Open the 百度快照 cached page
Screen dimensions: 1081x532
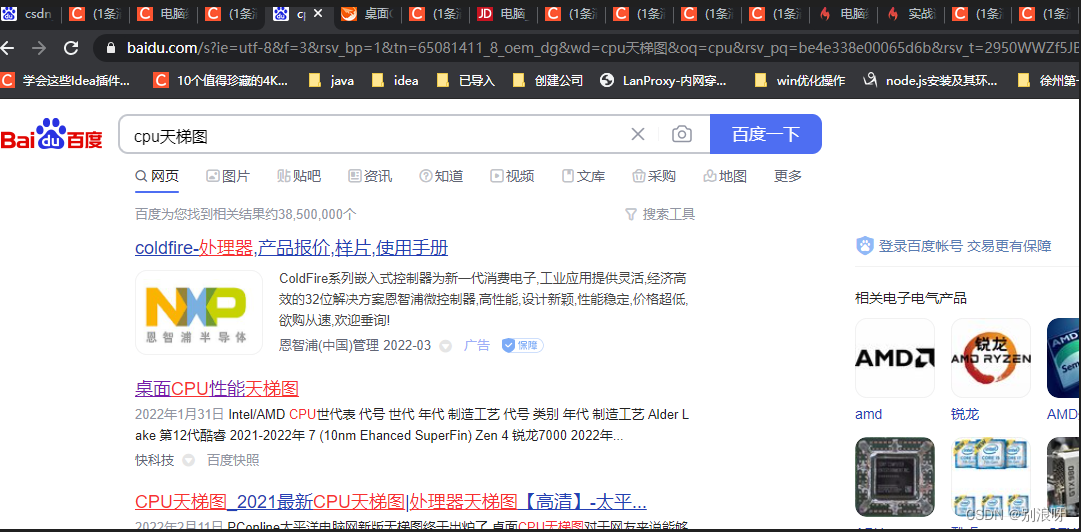233,460
